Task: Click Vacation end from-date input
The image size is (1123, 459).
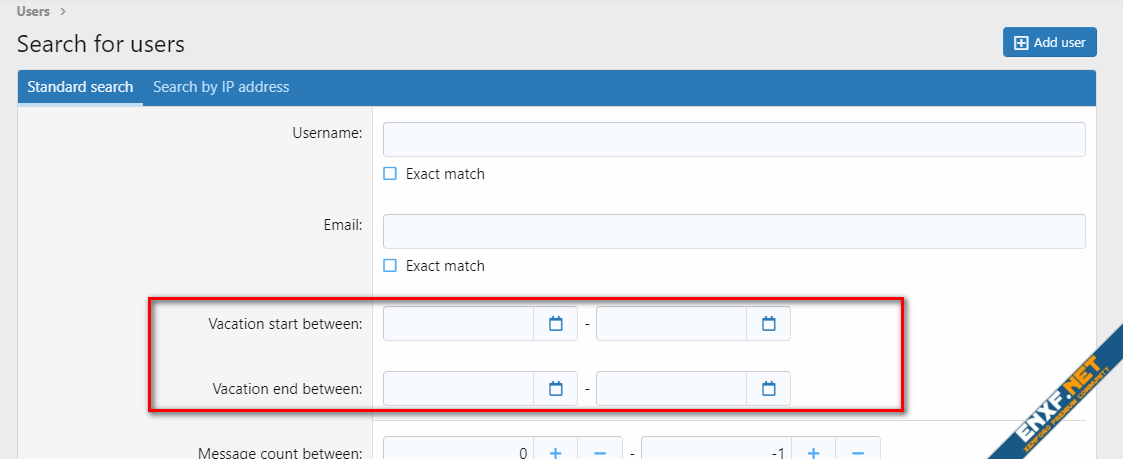Action: click(x=459, y=389)
